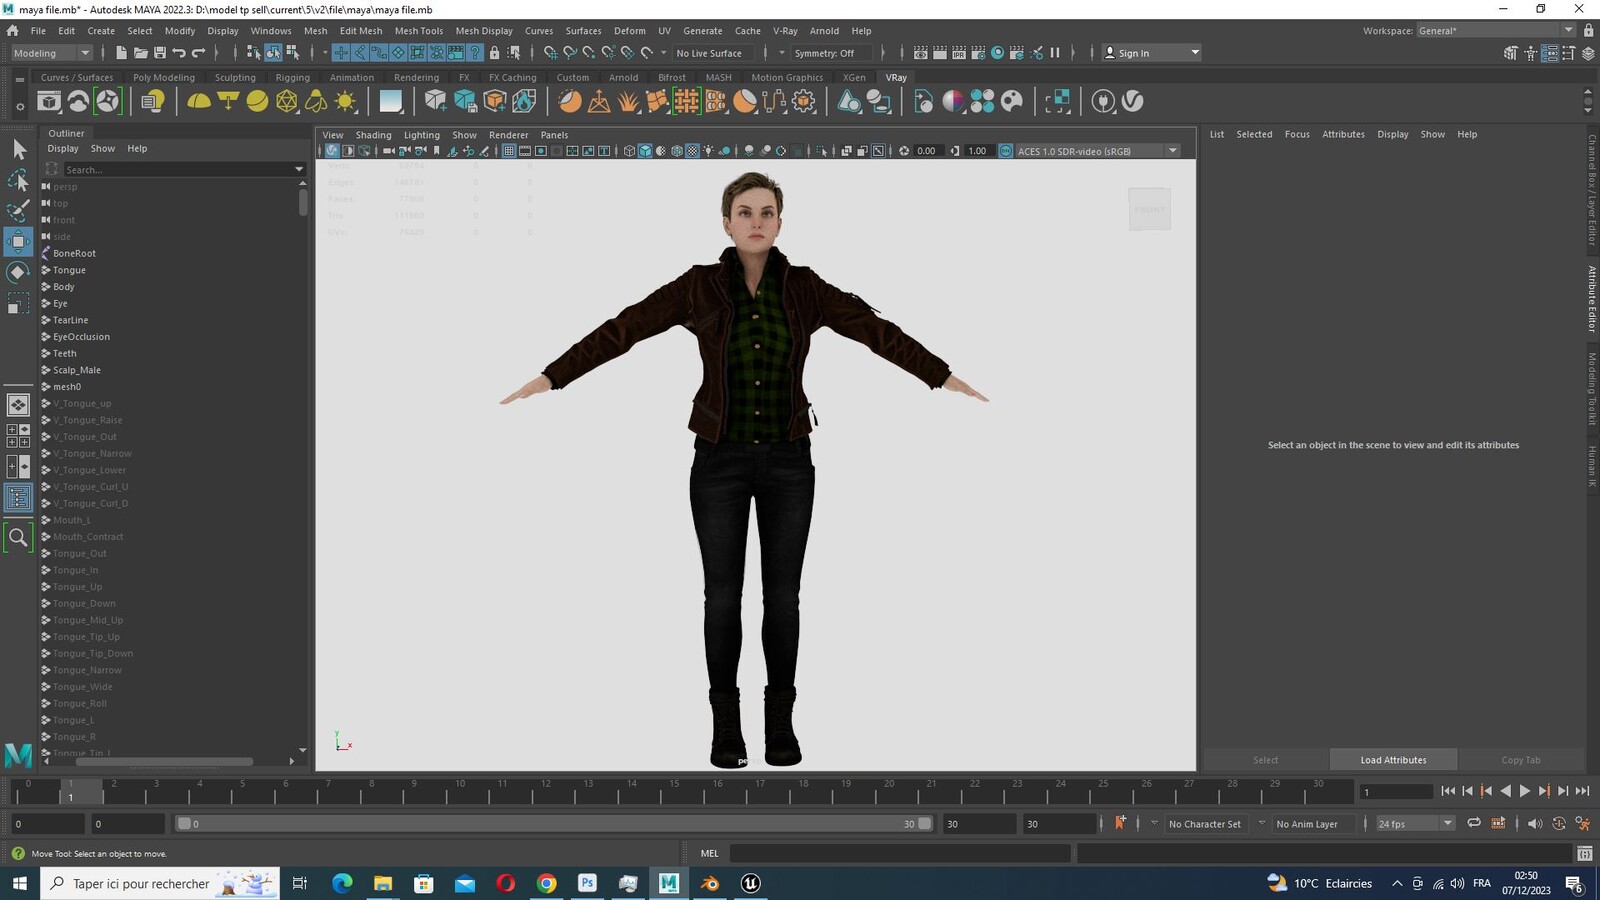The image size is (1600, 900).
Task: Click the Outliner search field
Action: (177, 170)
